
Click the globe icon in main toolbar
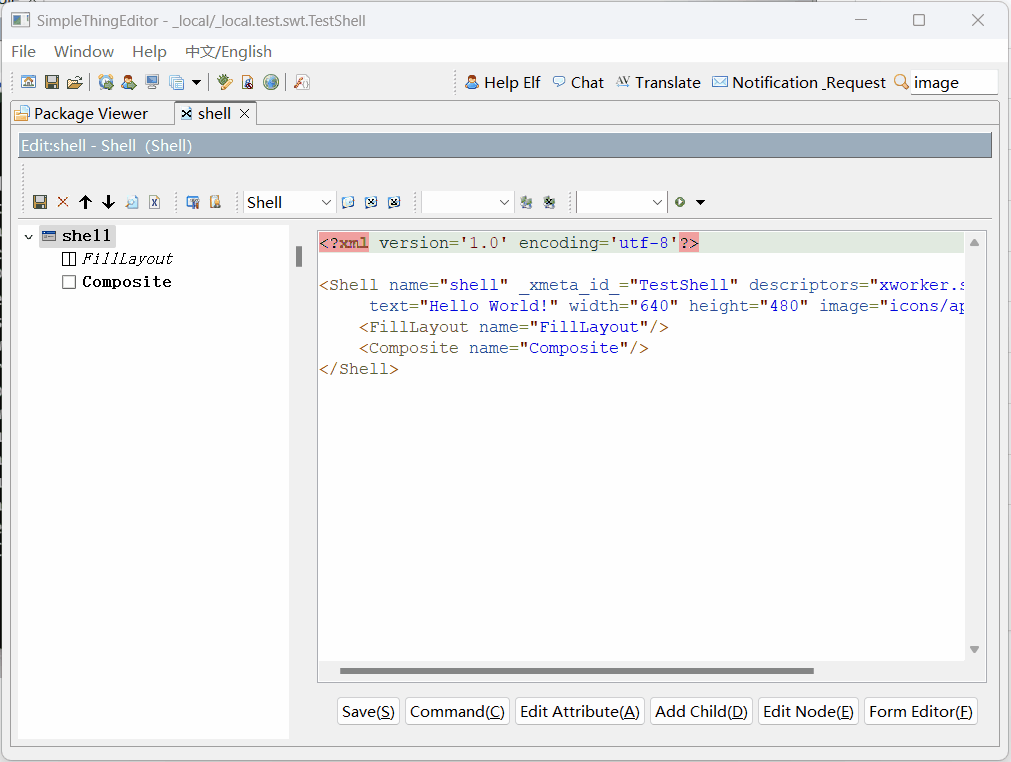pos(271,82)
